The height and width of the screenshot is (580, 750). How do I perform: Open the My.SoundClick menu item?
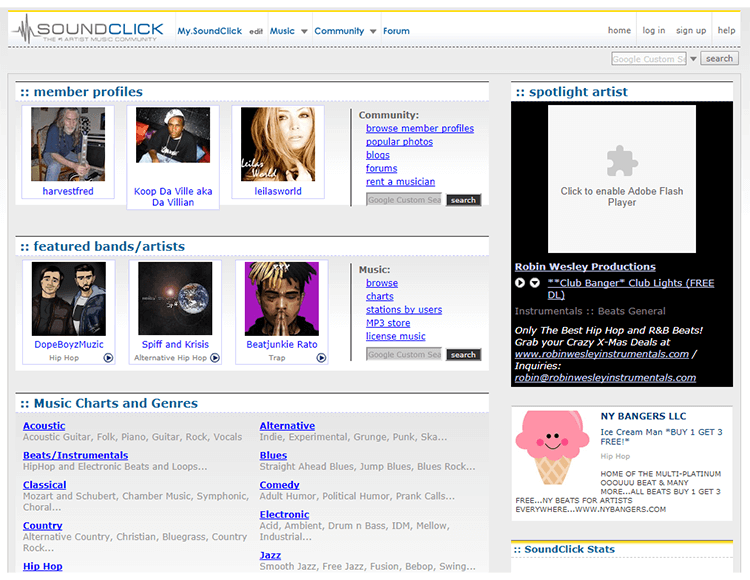pyautogui.click(x=210, y=31)
